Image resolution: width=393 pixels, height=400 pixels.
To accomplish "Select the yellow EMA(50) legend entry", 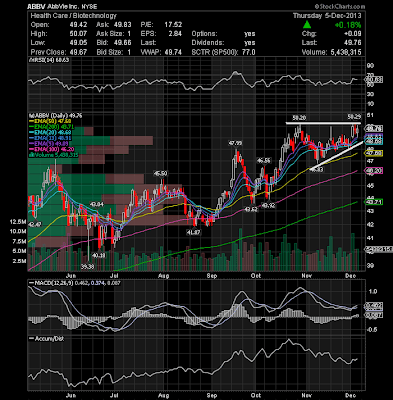I will point(51,121).
